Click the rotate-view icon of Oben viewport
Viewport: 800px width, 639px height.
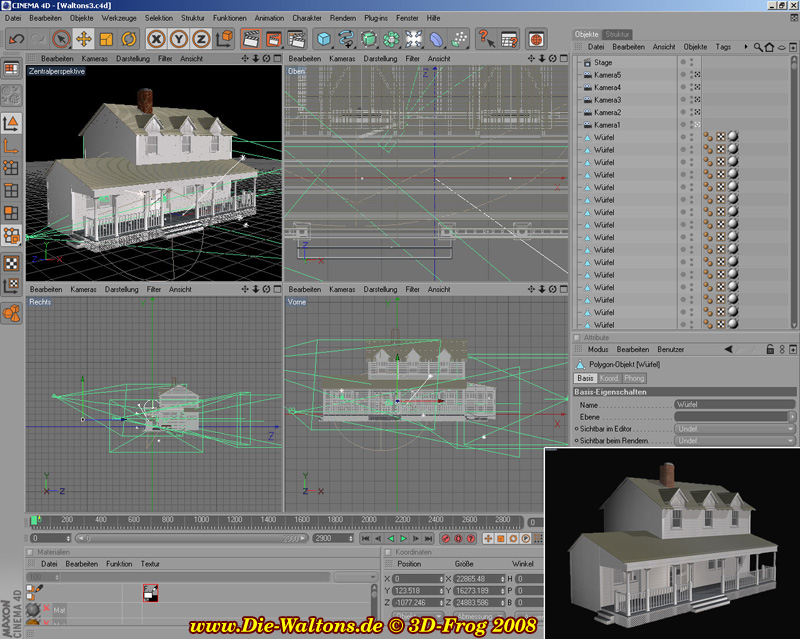pos(553,59)
